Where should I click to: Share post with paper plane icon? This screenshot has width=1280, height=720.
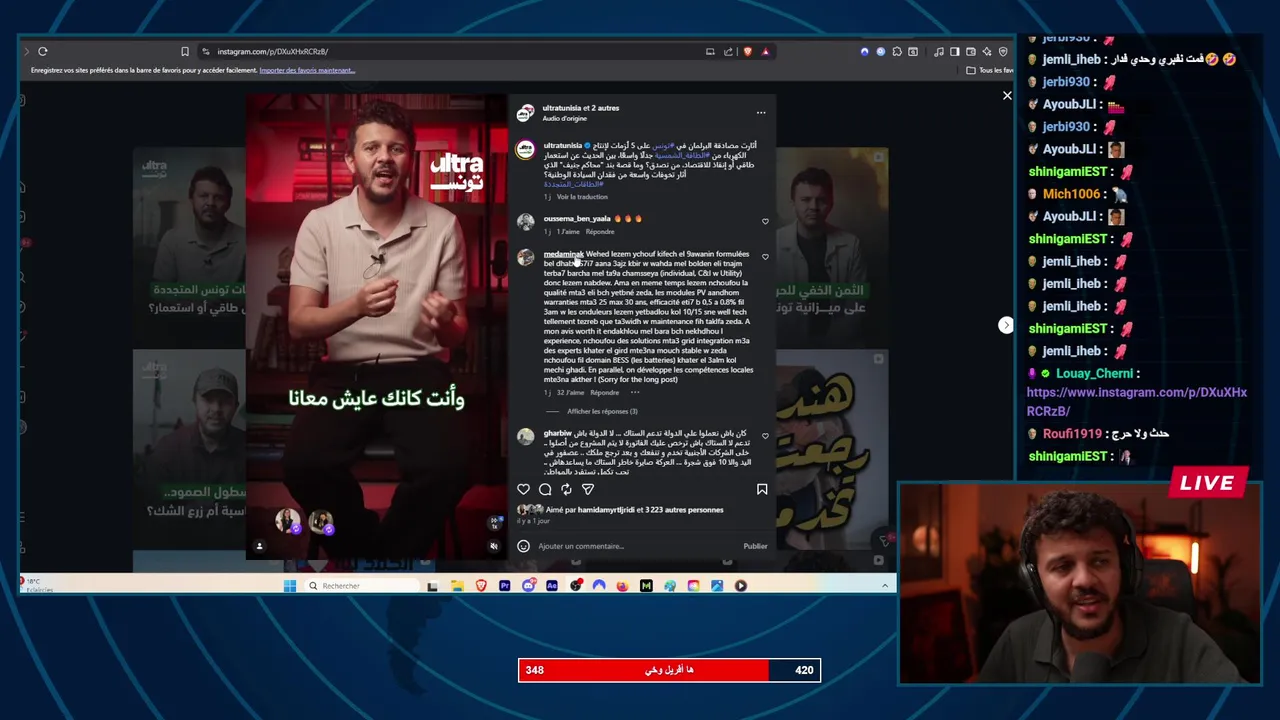click(588, 489)
